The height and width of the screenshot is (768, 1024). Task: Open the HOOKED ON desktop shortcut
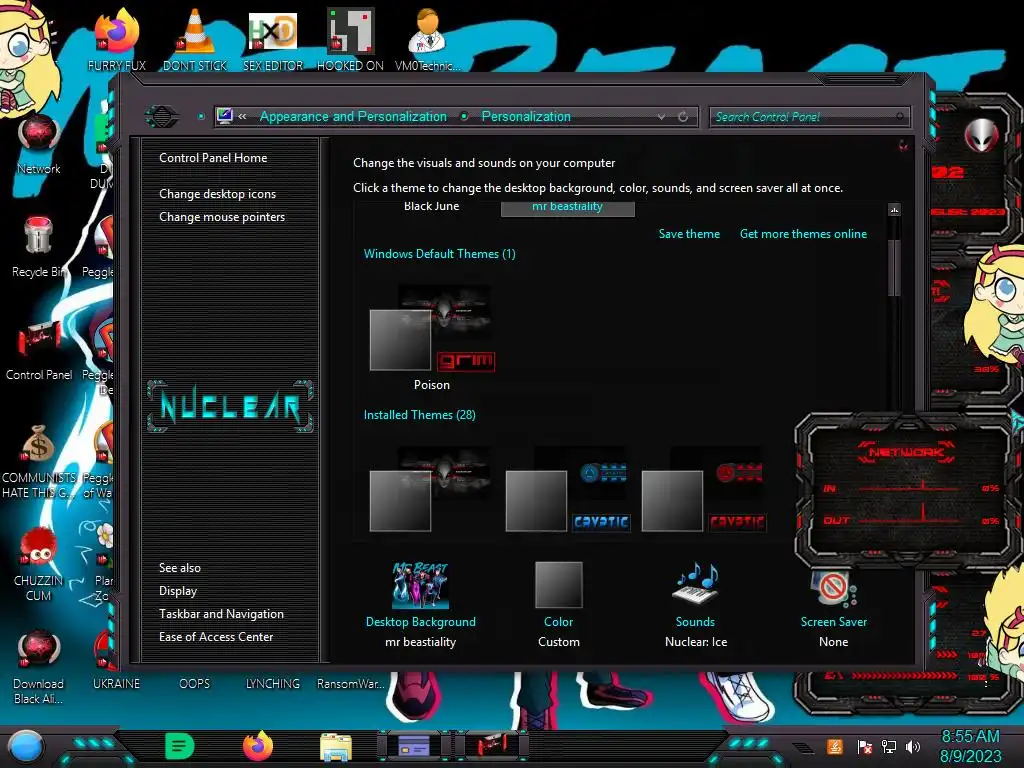[x=350, y=31]
